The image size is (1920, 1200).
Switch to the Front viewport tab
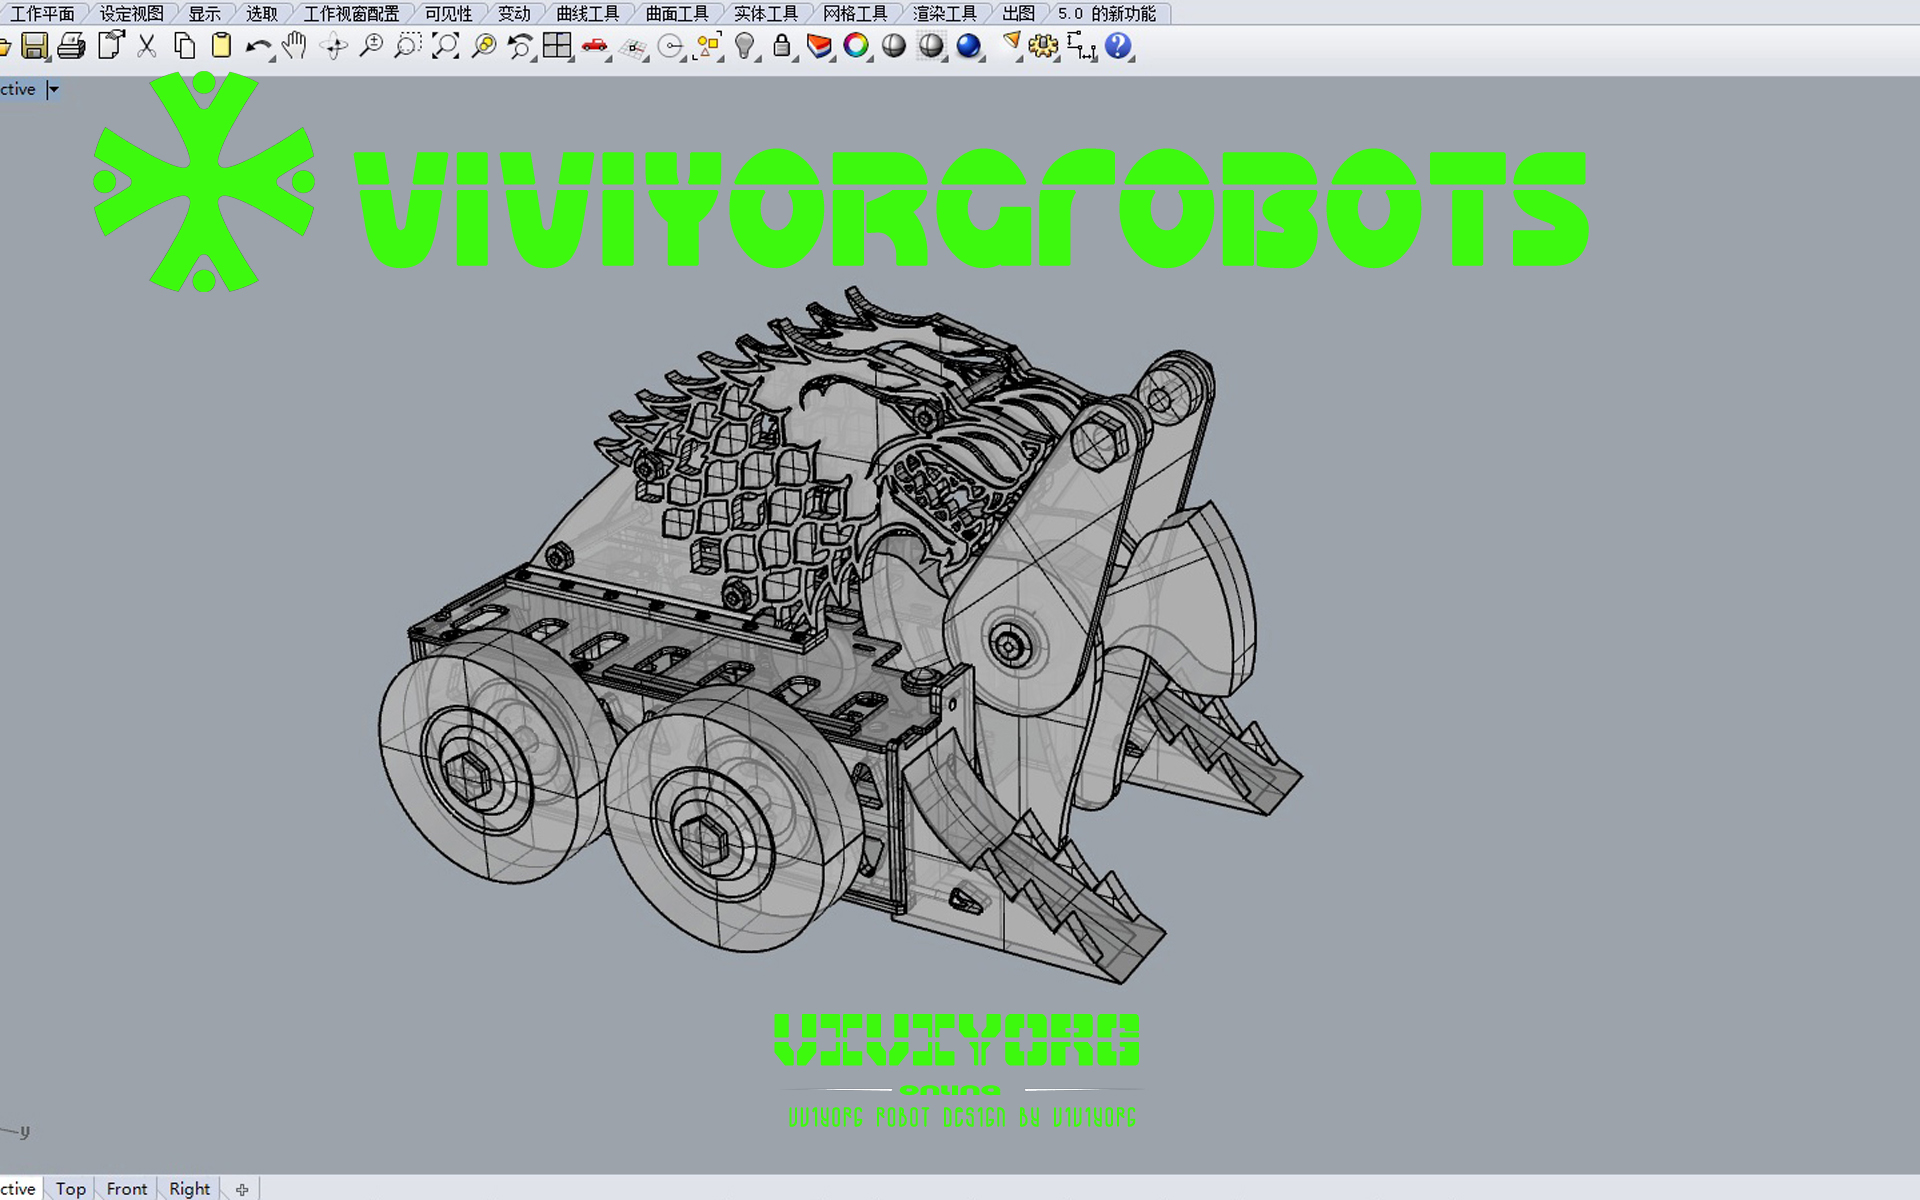tap(127, 1188)
